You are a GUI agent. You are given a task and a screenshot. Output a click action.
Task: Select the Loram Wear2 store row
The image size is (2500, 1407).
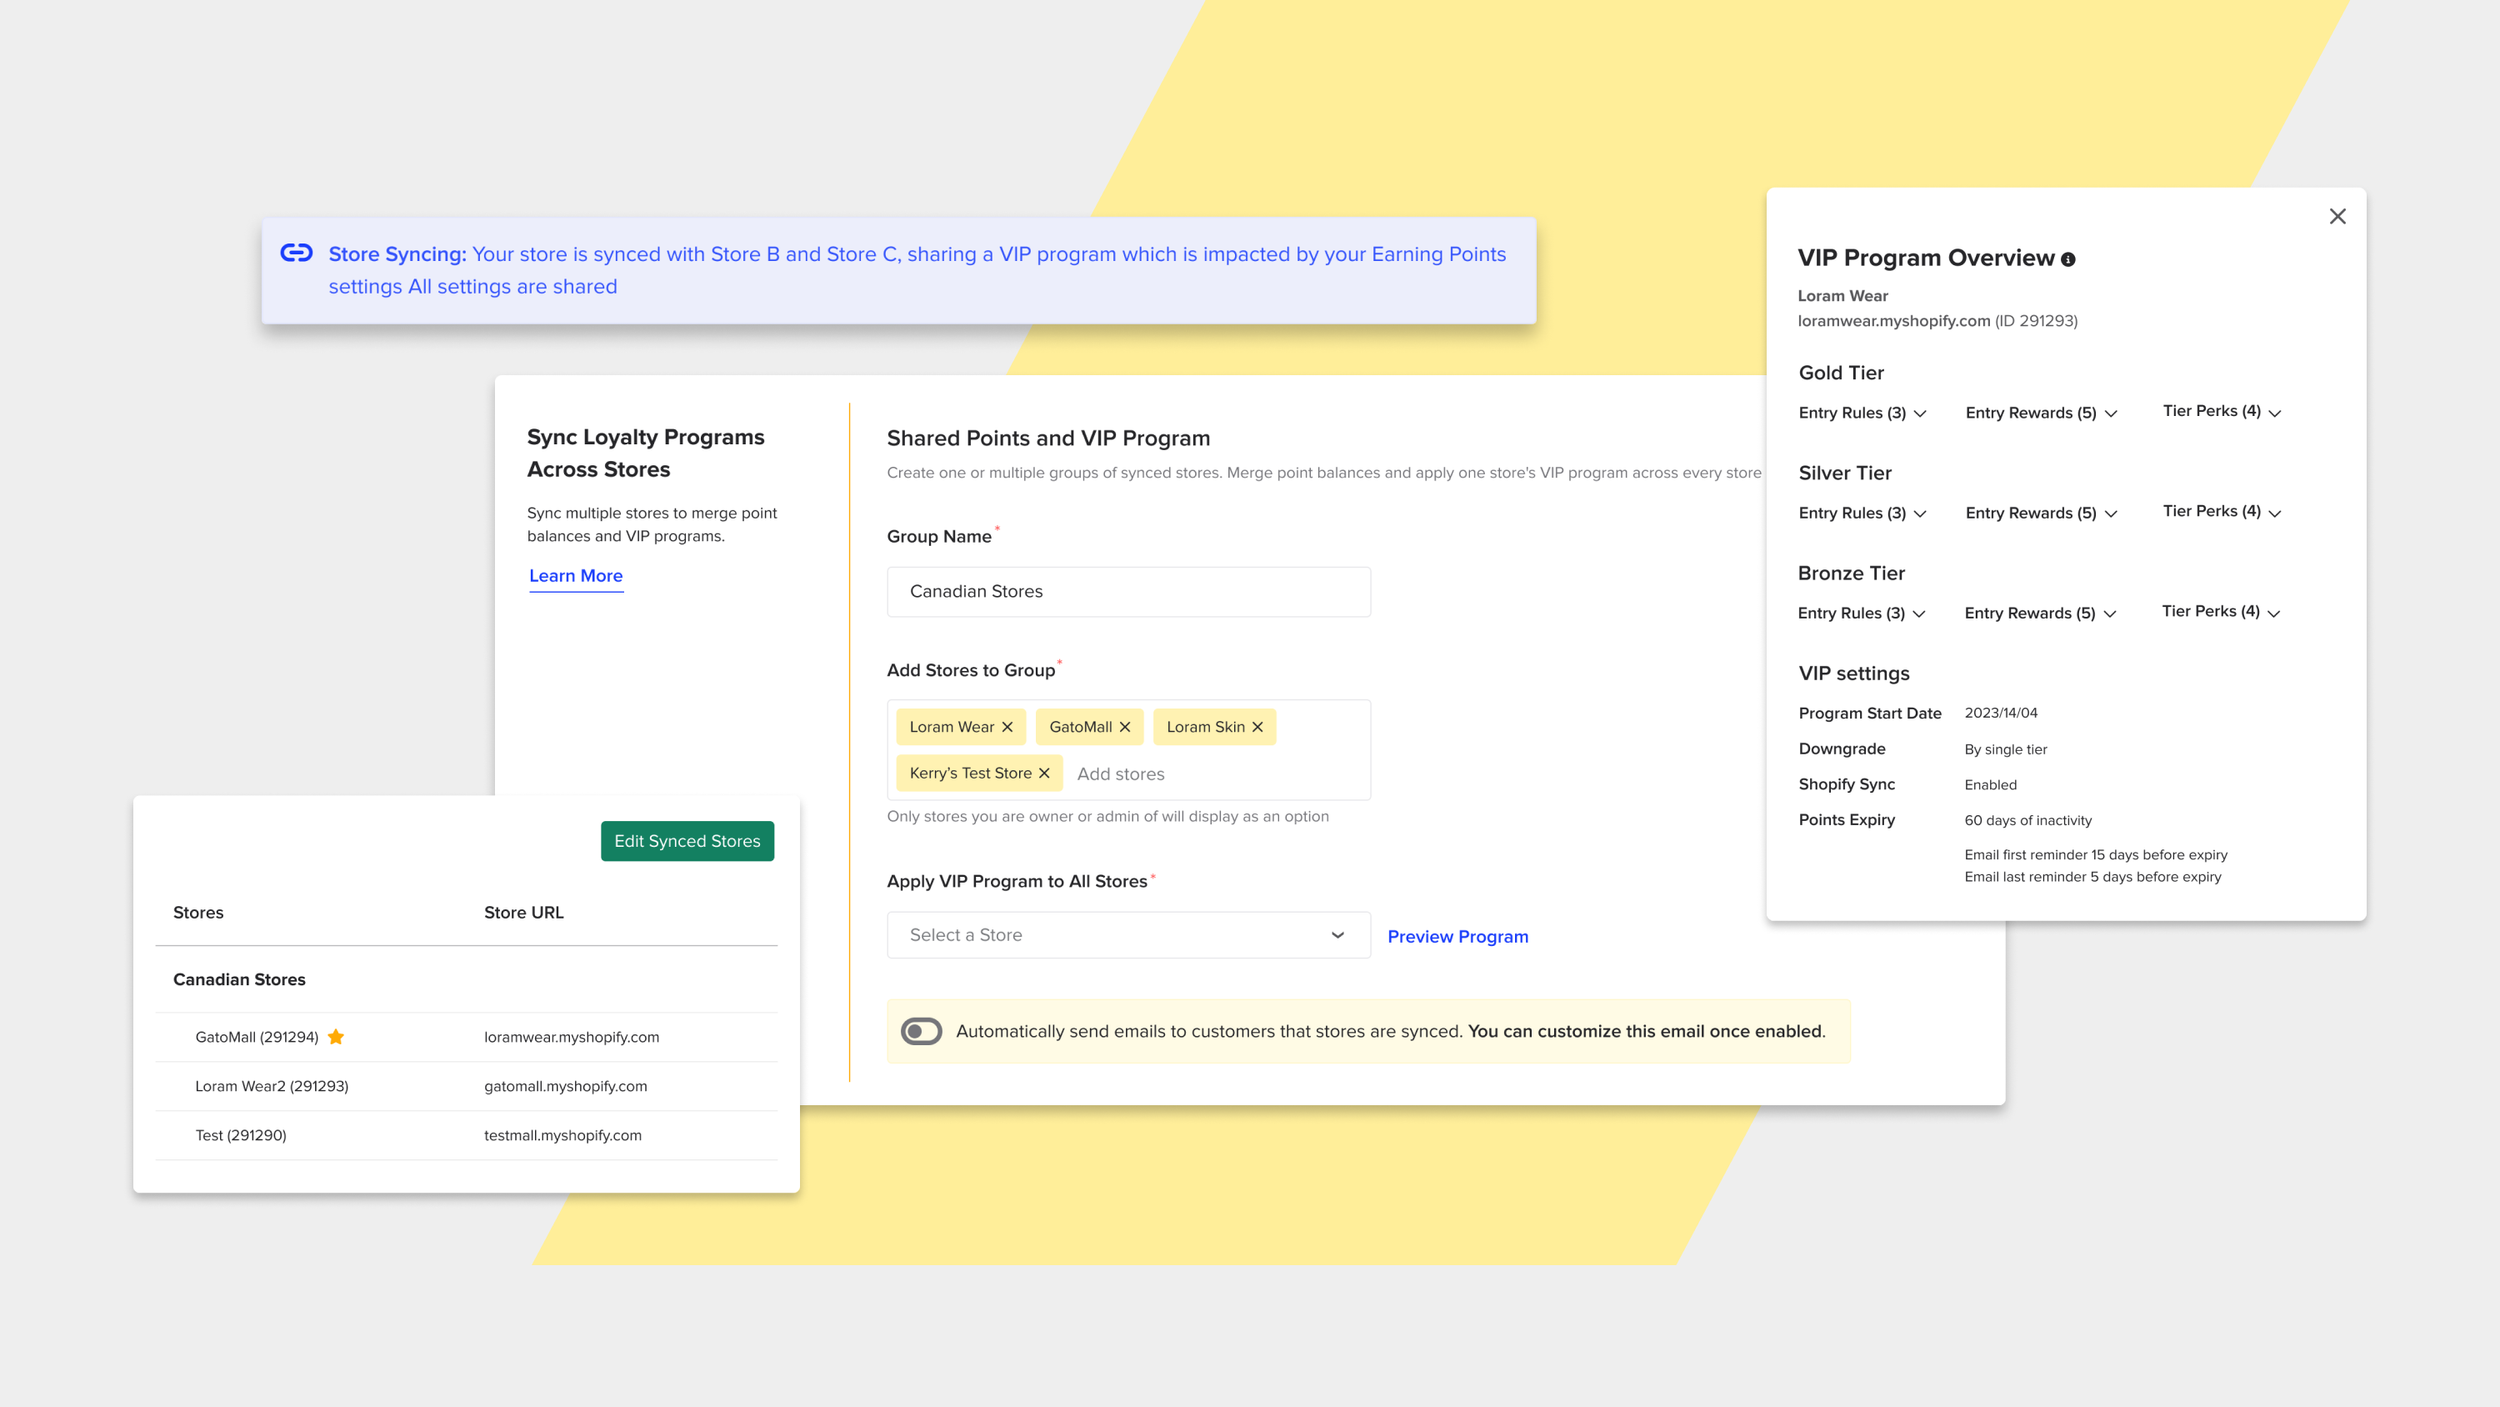coord(272,1086)
